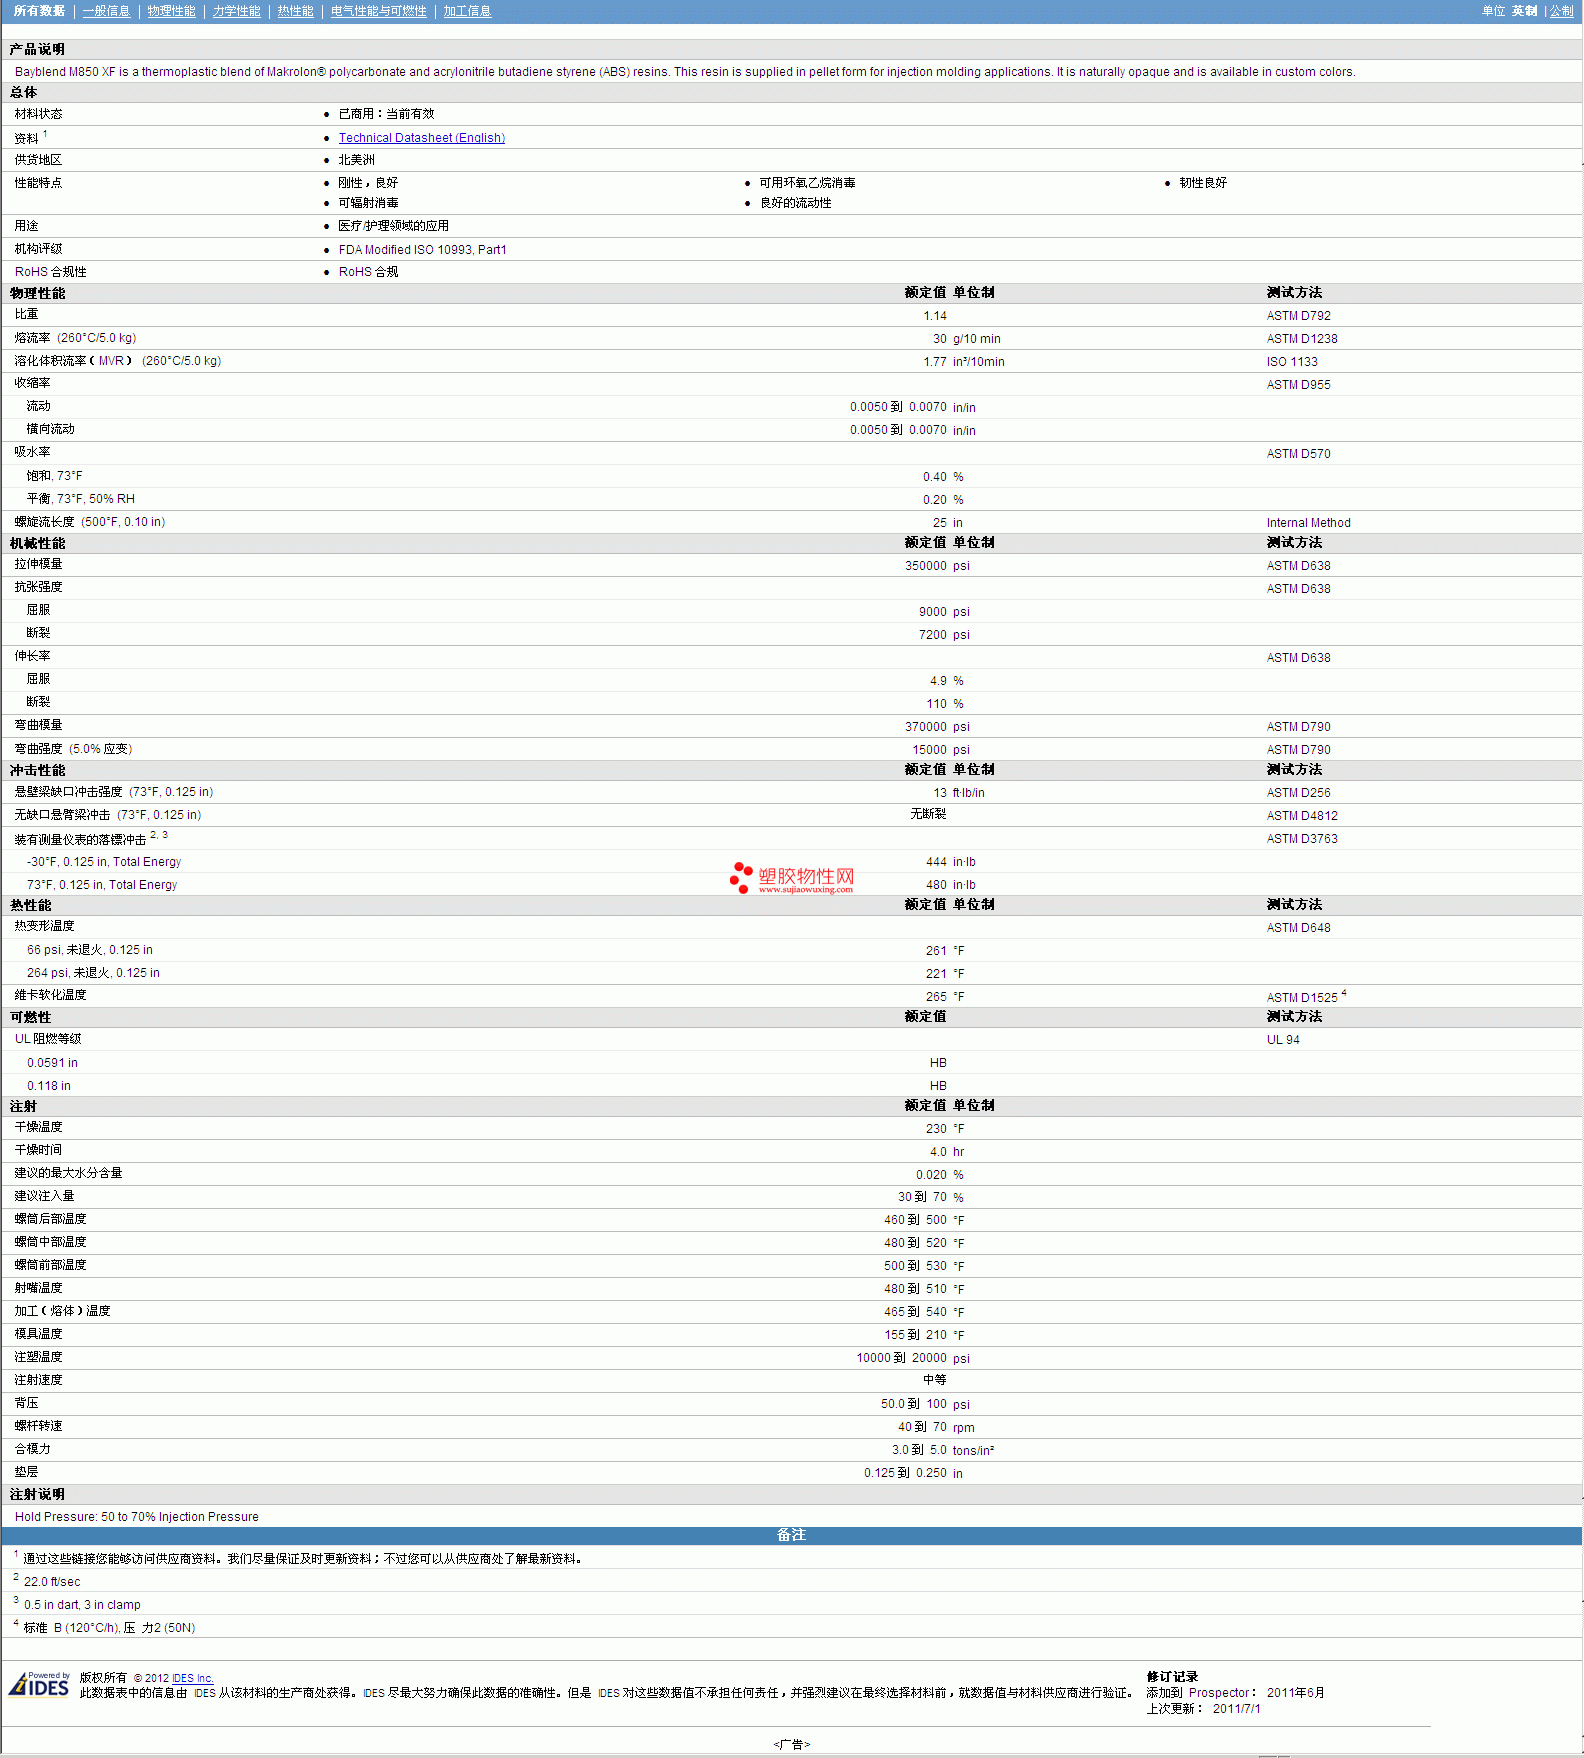Click the 0.118 in thickness label
The width and height of the screenshot is (1584, 1758).
tap(49, 1086)
